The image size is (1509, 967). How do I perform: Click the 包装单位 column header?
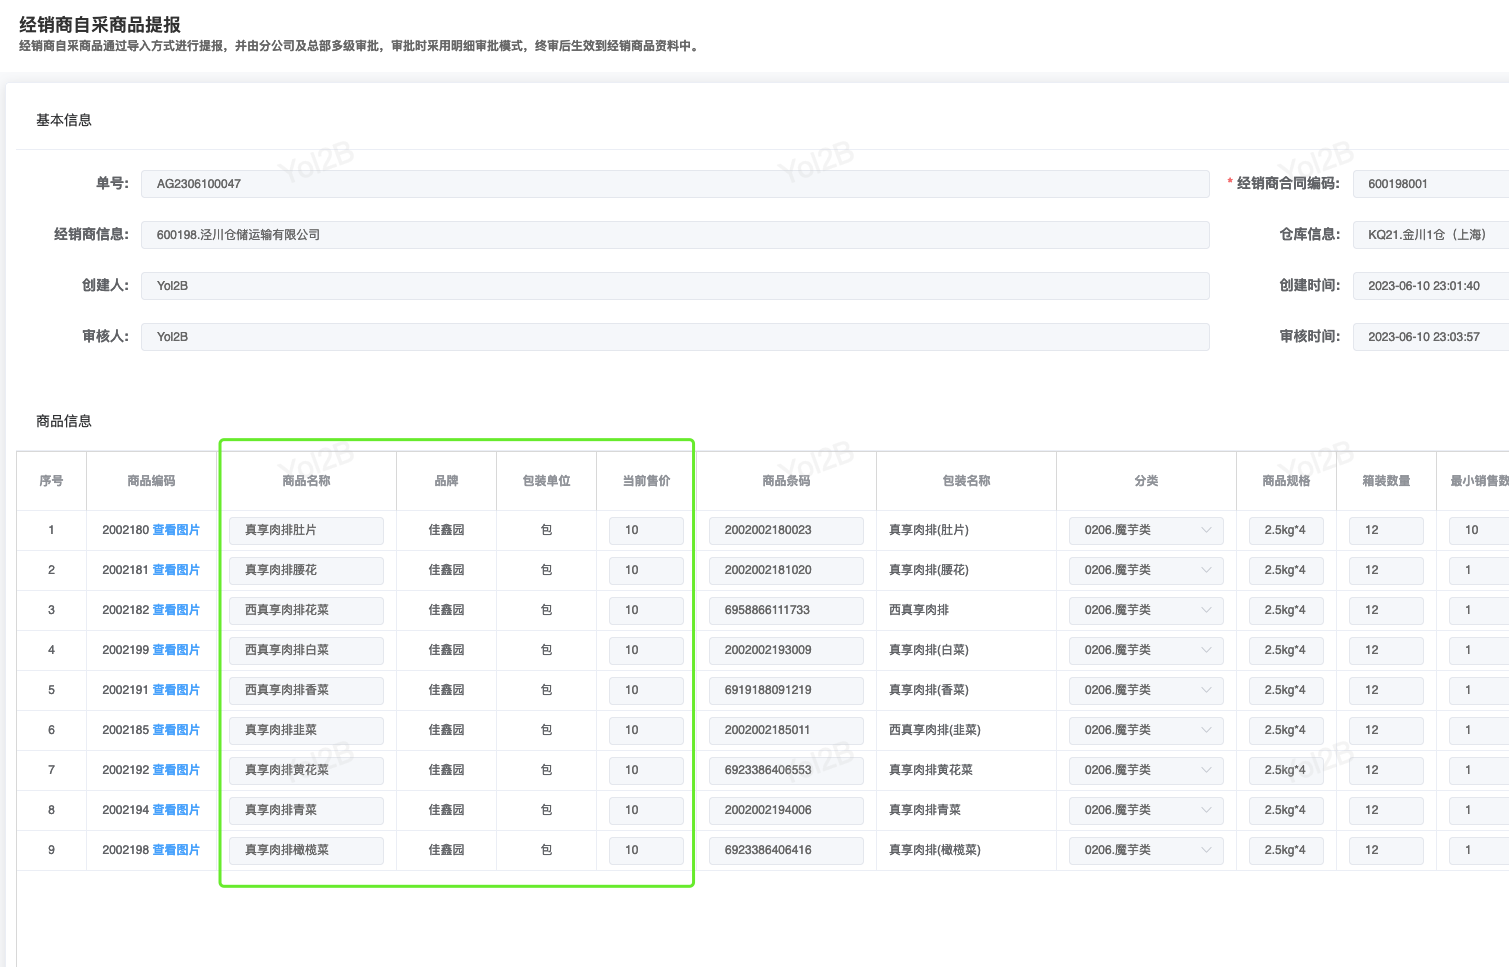[x=546, y=481]
